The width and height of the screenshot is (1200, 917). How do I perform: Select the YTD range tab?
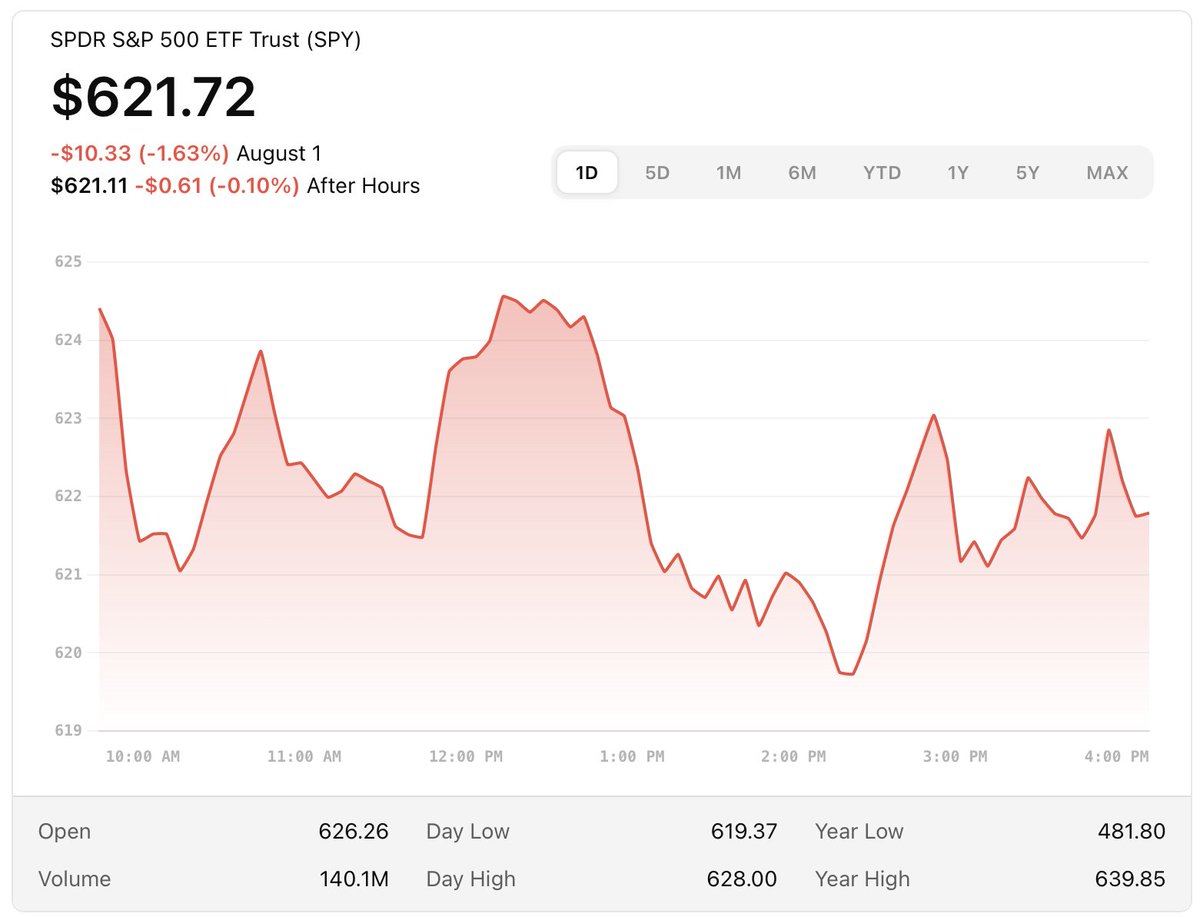tap(882, 173)
